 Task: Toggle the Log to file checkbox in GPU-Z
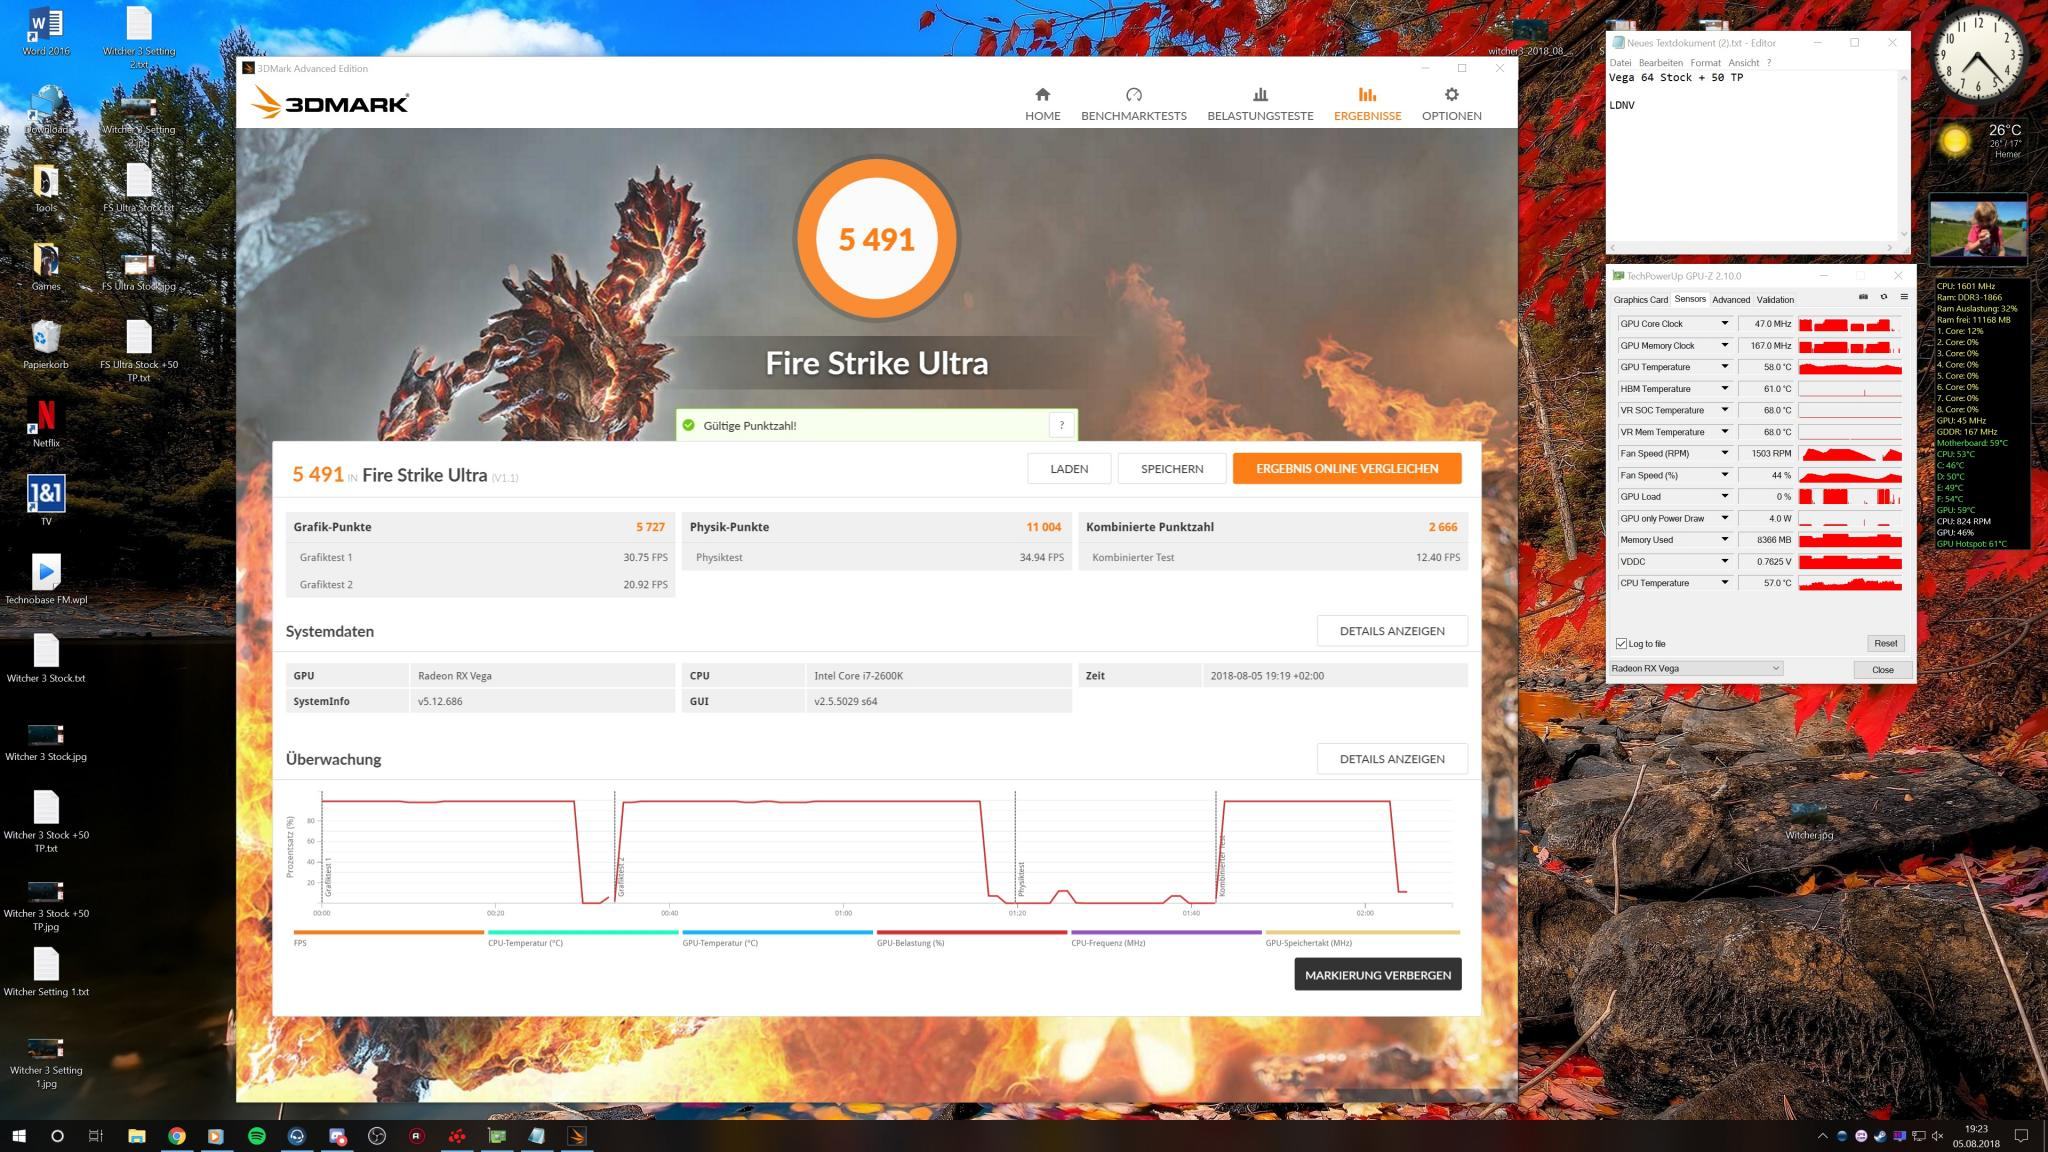[1621, 644]
